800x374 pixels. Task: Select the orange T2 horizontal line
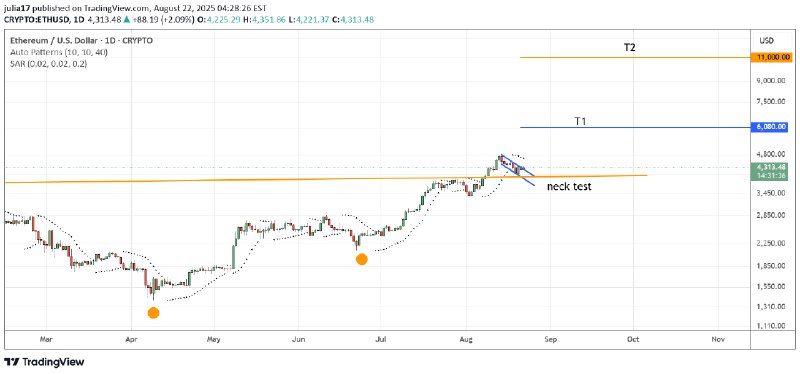pos(635,57)
